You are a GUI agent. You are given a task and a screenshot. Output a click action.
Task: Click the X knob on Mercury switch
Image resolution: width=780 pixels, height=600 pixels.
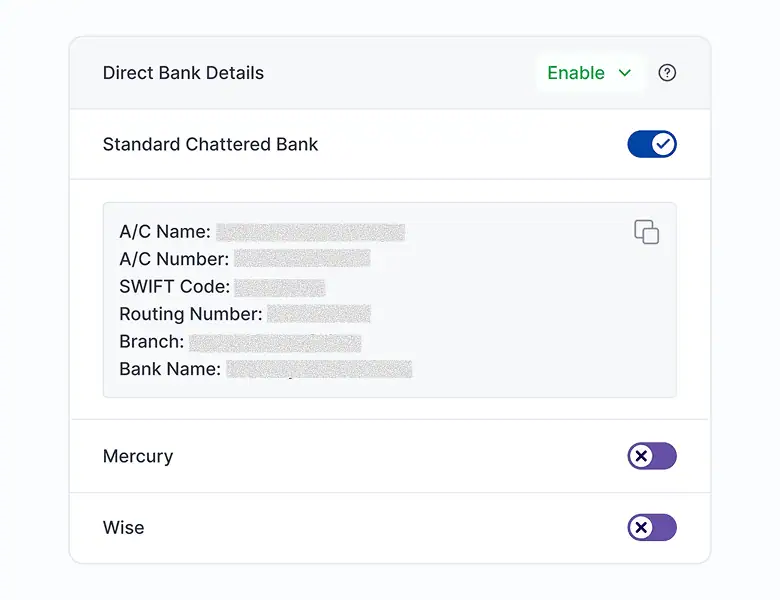point(642,456)
